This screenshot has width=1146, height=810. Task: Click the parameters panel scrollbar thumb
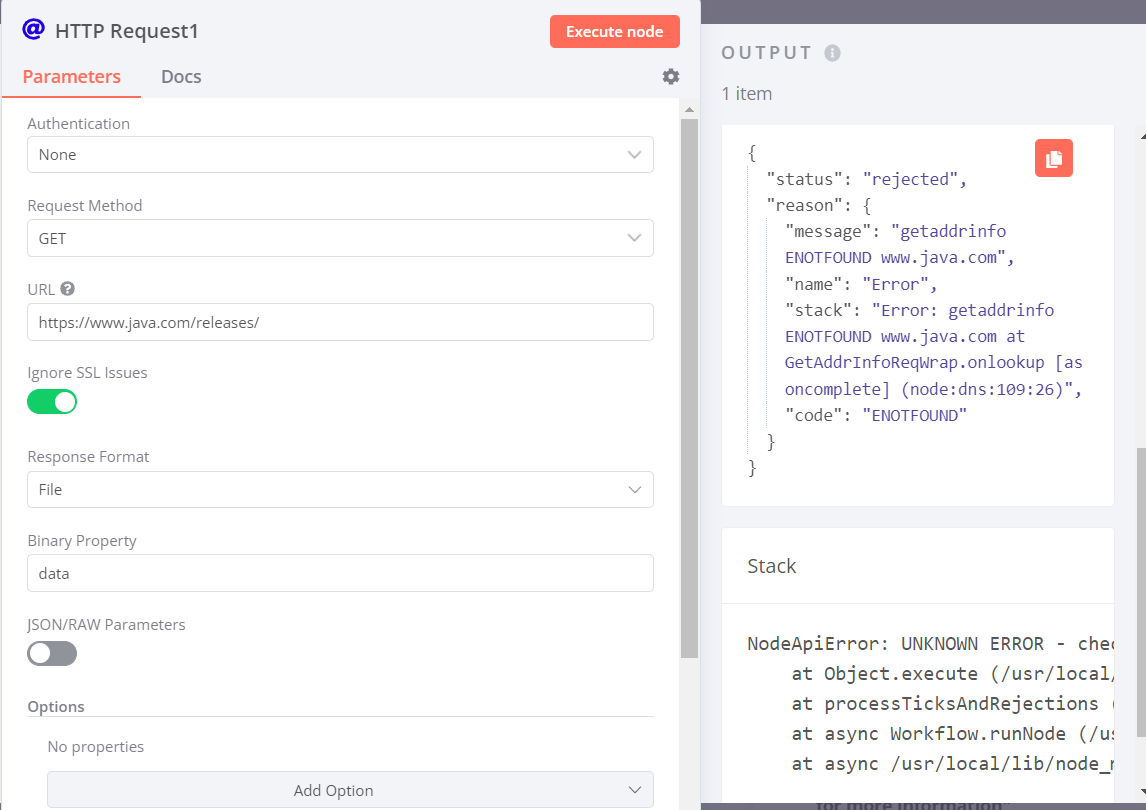click(688, 387)
